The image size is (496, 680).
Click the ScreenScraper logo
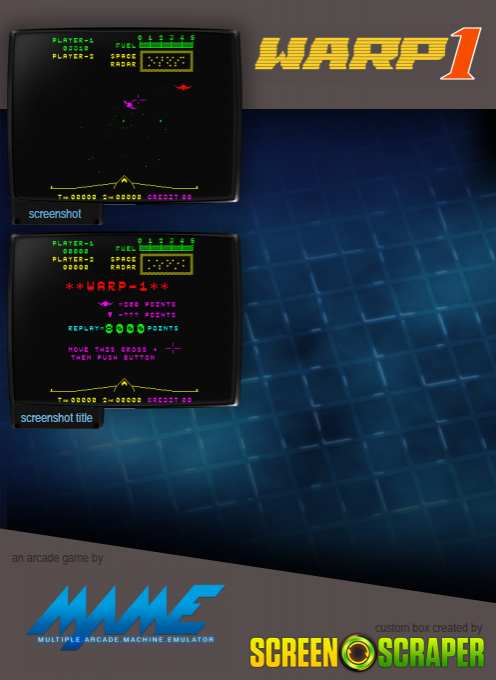tap(367, 652)
